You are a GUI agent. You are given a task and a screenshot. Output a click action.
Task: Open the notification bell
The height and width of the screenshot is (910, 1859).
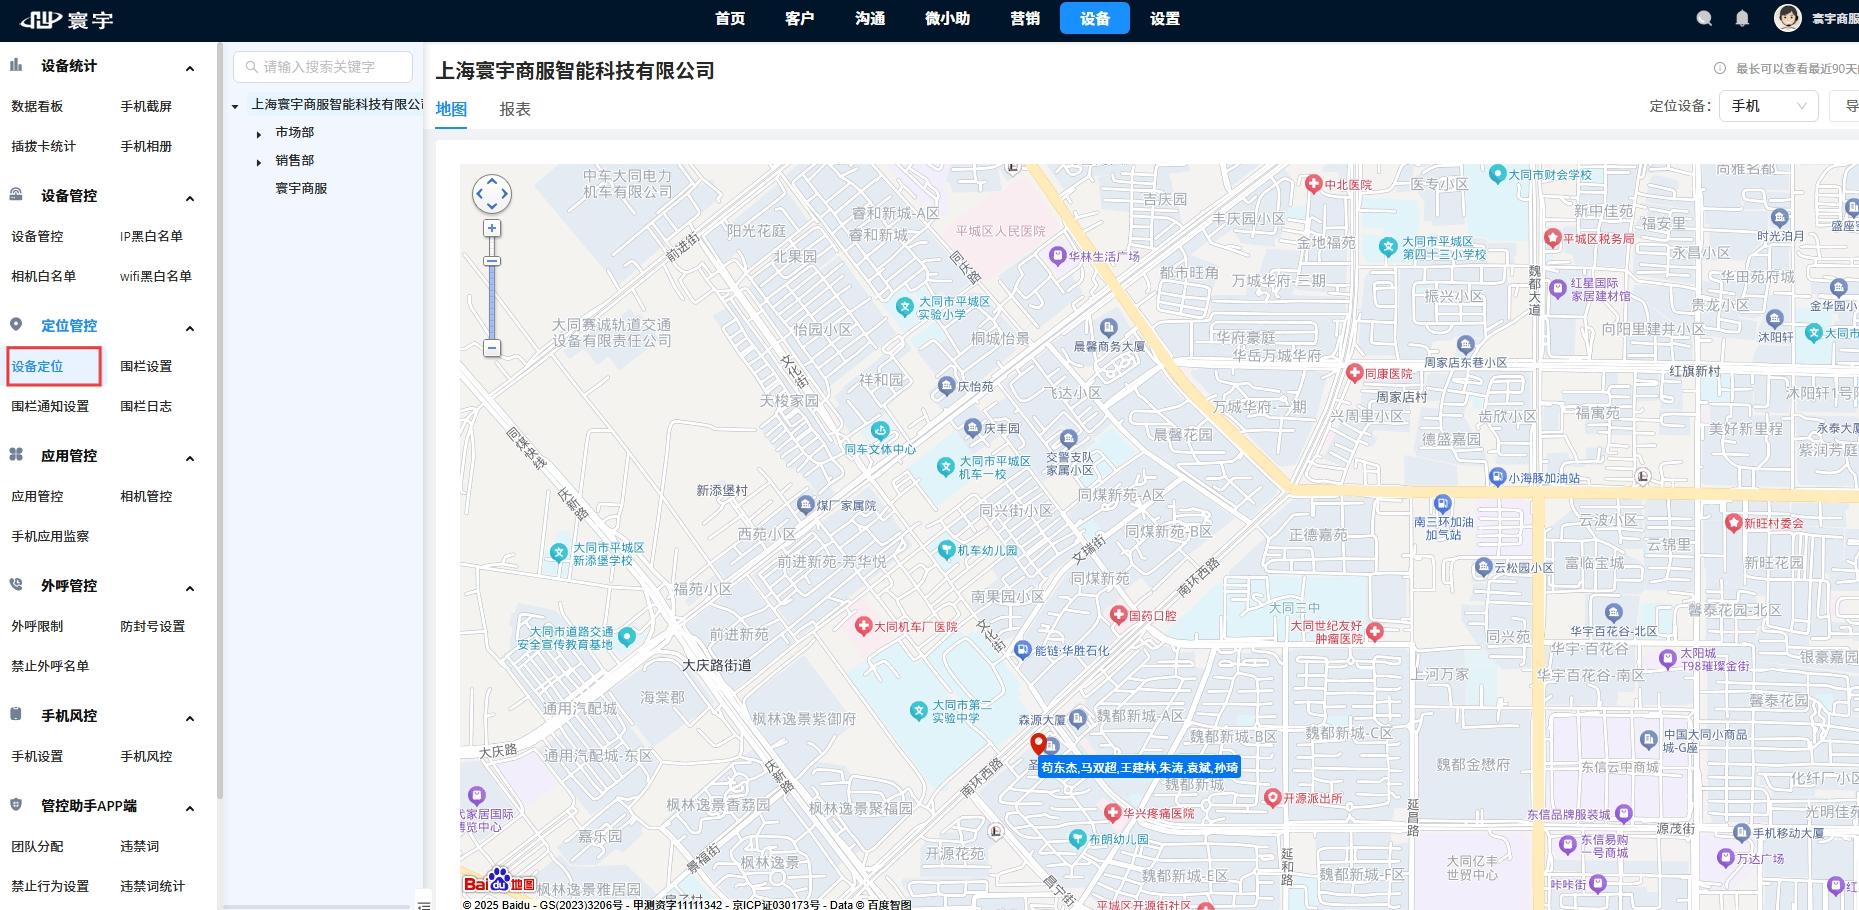click(1742, 18)
